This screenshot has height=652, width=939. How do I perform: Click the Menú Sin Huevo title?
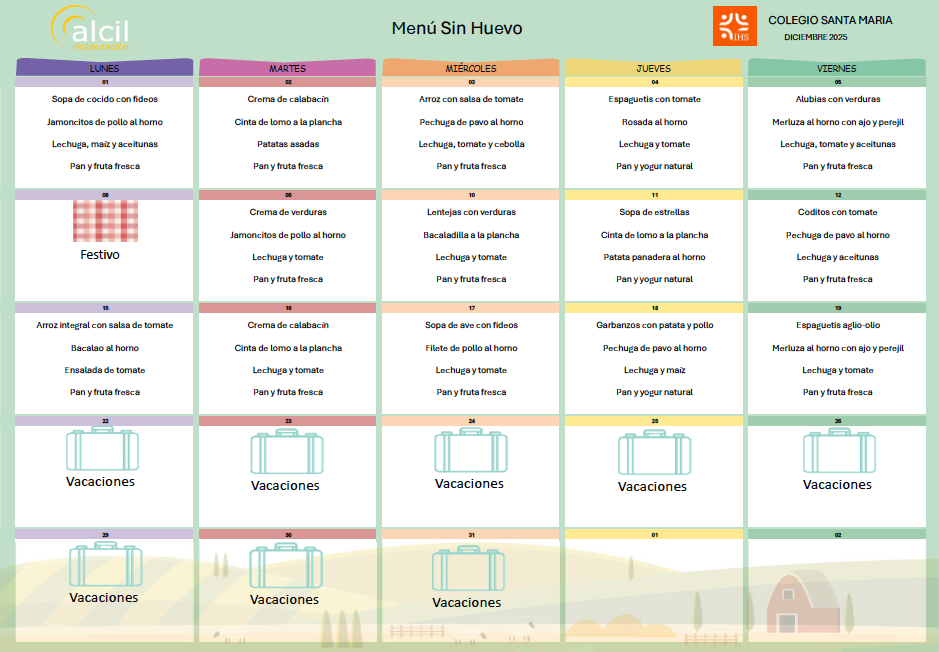point(457,28)
